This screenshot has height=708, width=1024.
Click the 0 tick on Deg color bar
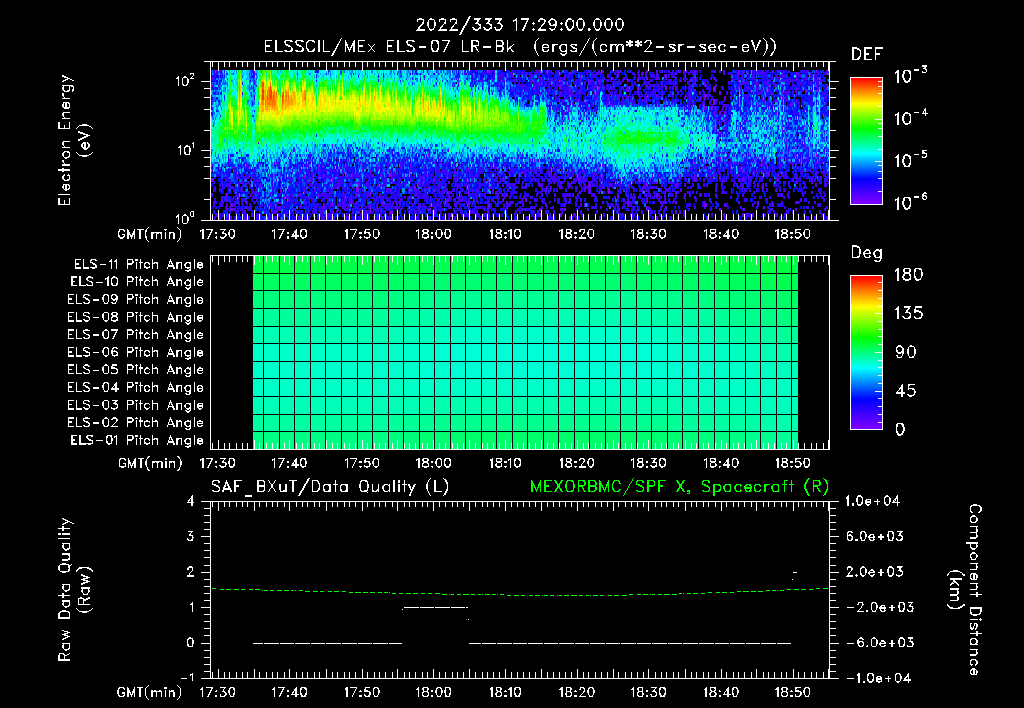[901, 430]
